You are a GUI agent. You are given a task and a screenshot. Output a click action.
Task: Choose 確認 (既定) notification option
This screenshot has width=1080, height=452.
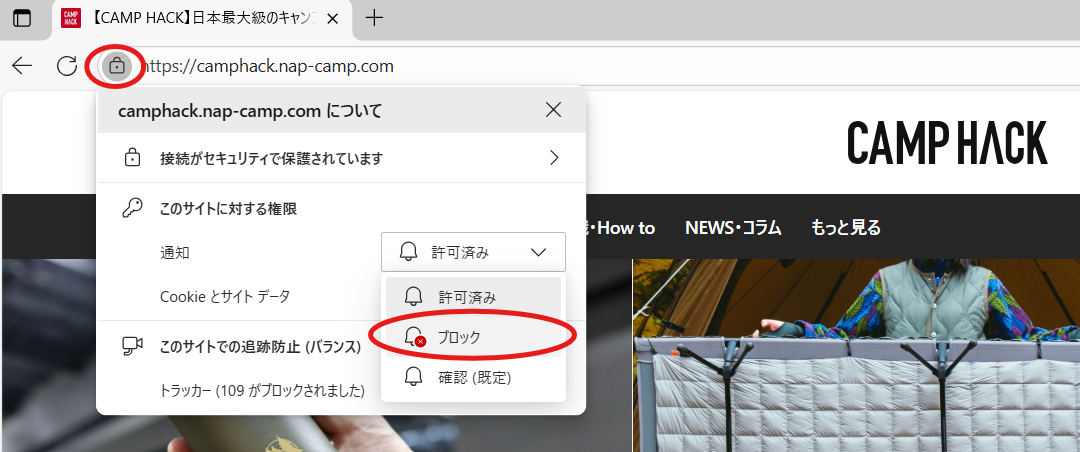(x=473, y=377)
